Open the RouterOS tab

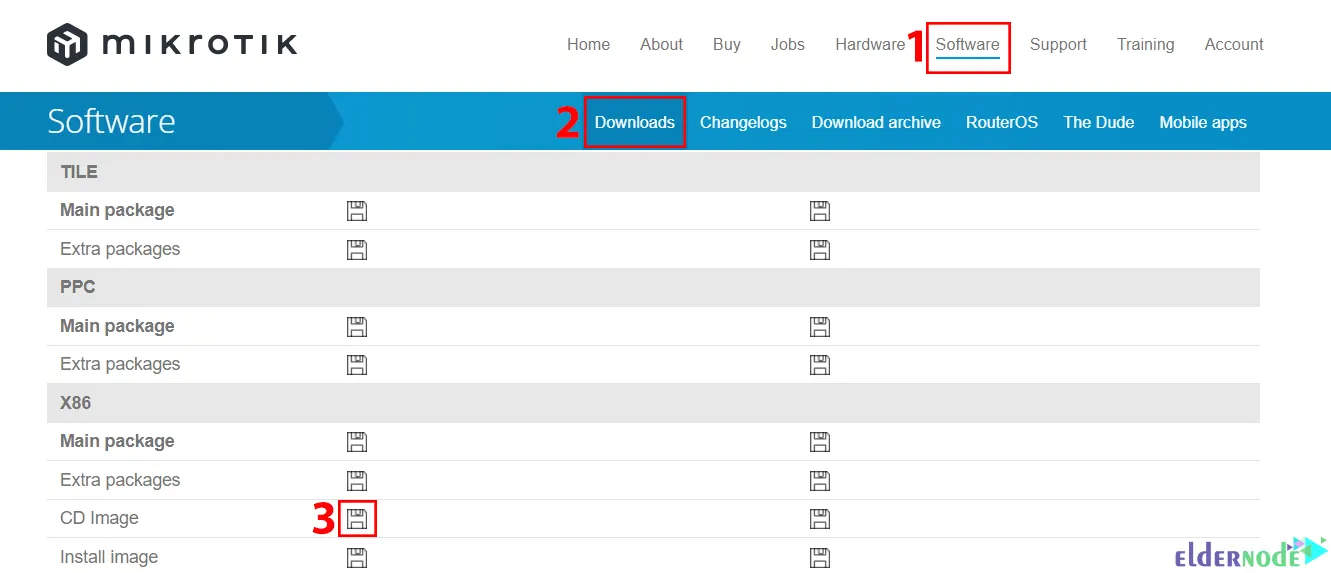(1002, 122)
